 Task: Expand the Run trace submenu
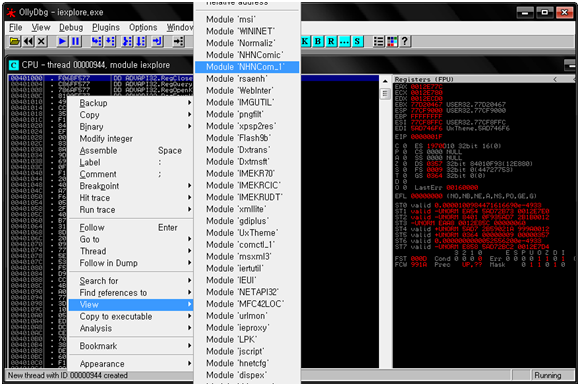pos(131,210)
